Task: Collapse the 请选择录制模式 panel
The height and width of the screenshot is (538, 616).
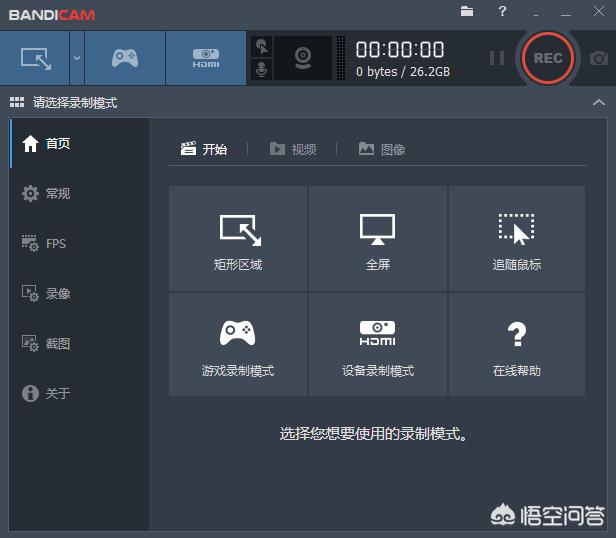Action: coord(599,103)
